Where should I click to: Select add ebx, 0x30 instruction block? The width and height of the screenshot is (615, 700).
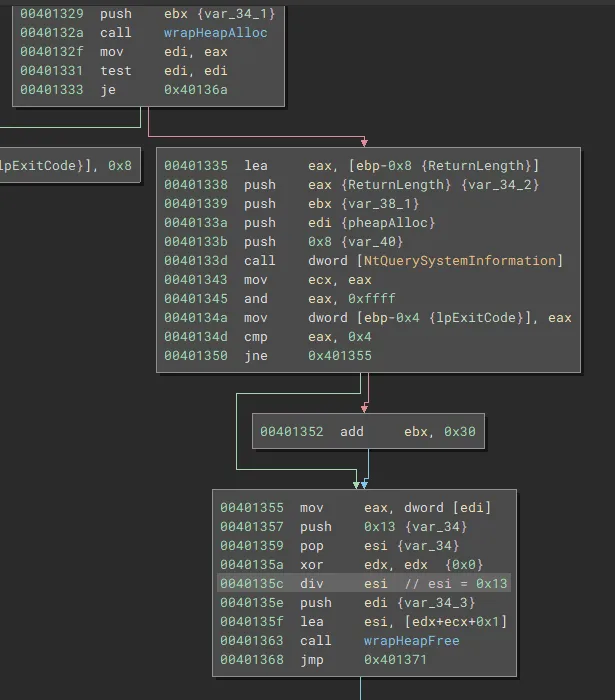click(368, 431)
